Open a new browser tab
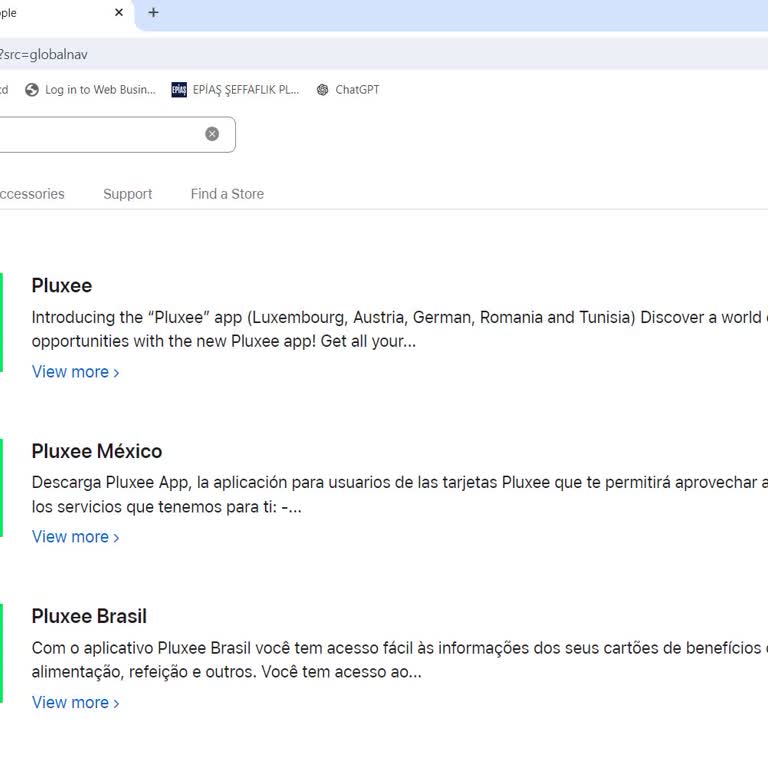The height and width of the screenshot is (768, 768). (x=153, y=13)
